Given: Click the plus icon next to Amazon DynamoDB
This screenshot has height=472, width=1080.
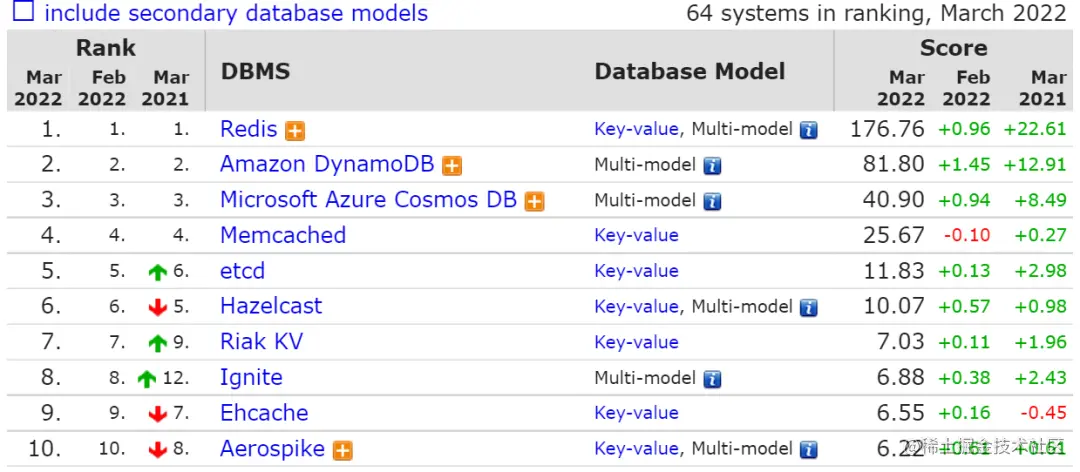Looking at the screenshot, I should pos(452,166).
